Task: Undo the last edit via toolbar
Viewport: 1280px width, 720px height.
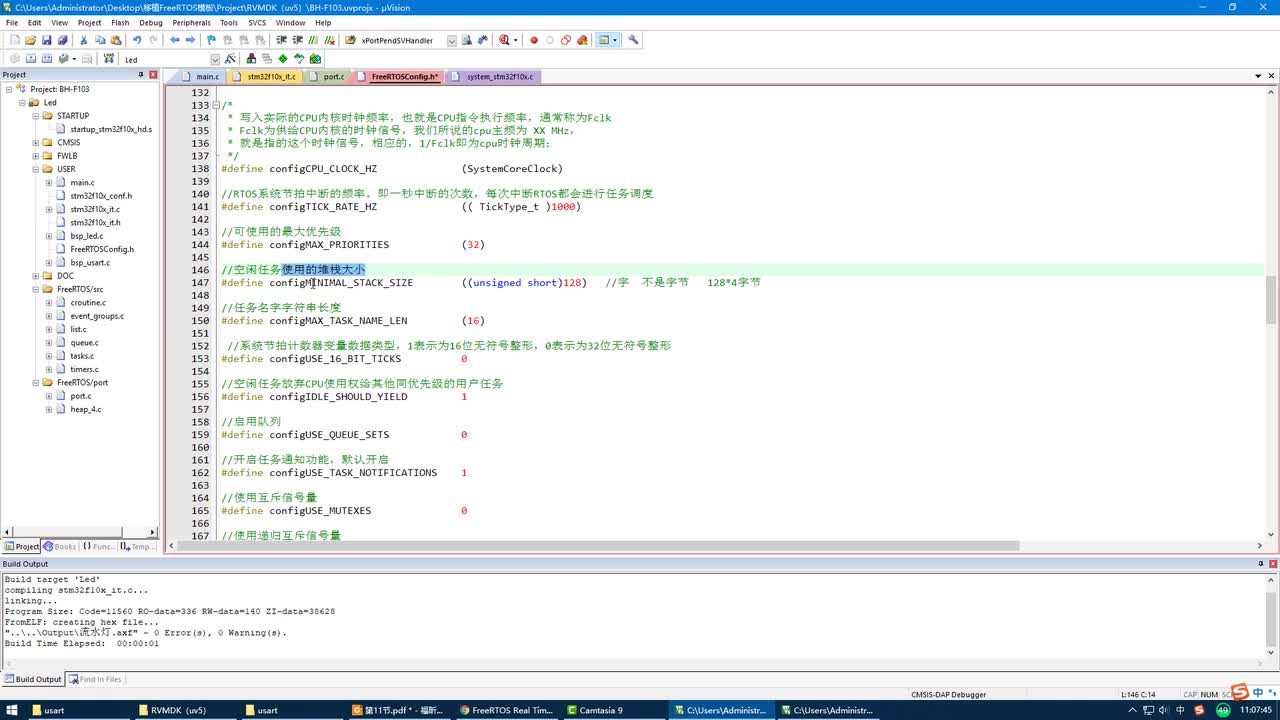Action: click(137, 40)
